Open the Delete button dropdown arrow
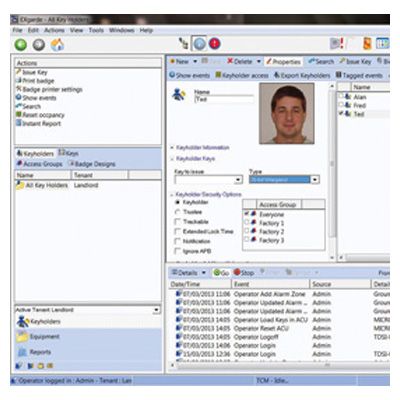Screen dimensions: 400x400 [x=258, y=62]
